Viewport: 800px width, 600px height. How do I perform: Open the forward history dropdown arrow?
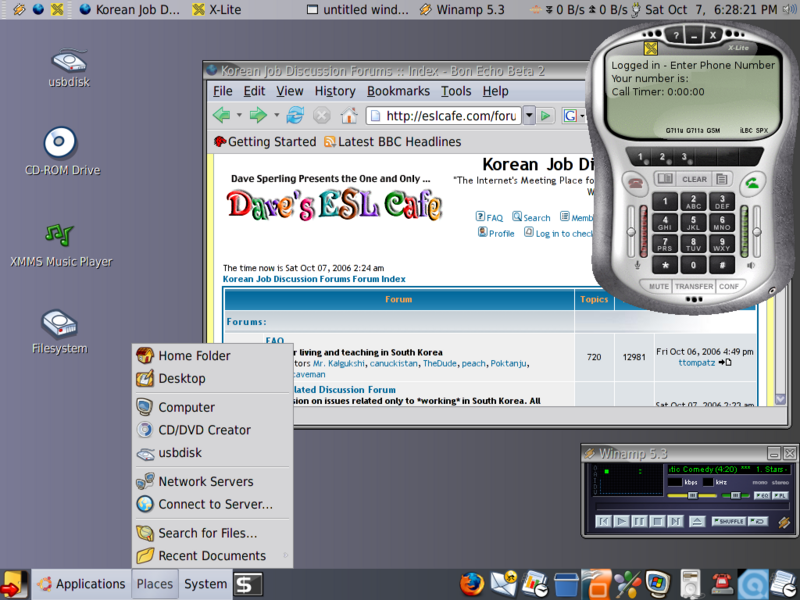click(276, 115)
